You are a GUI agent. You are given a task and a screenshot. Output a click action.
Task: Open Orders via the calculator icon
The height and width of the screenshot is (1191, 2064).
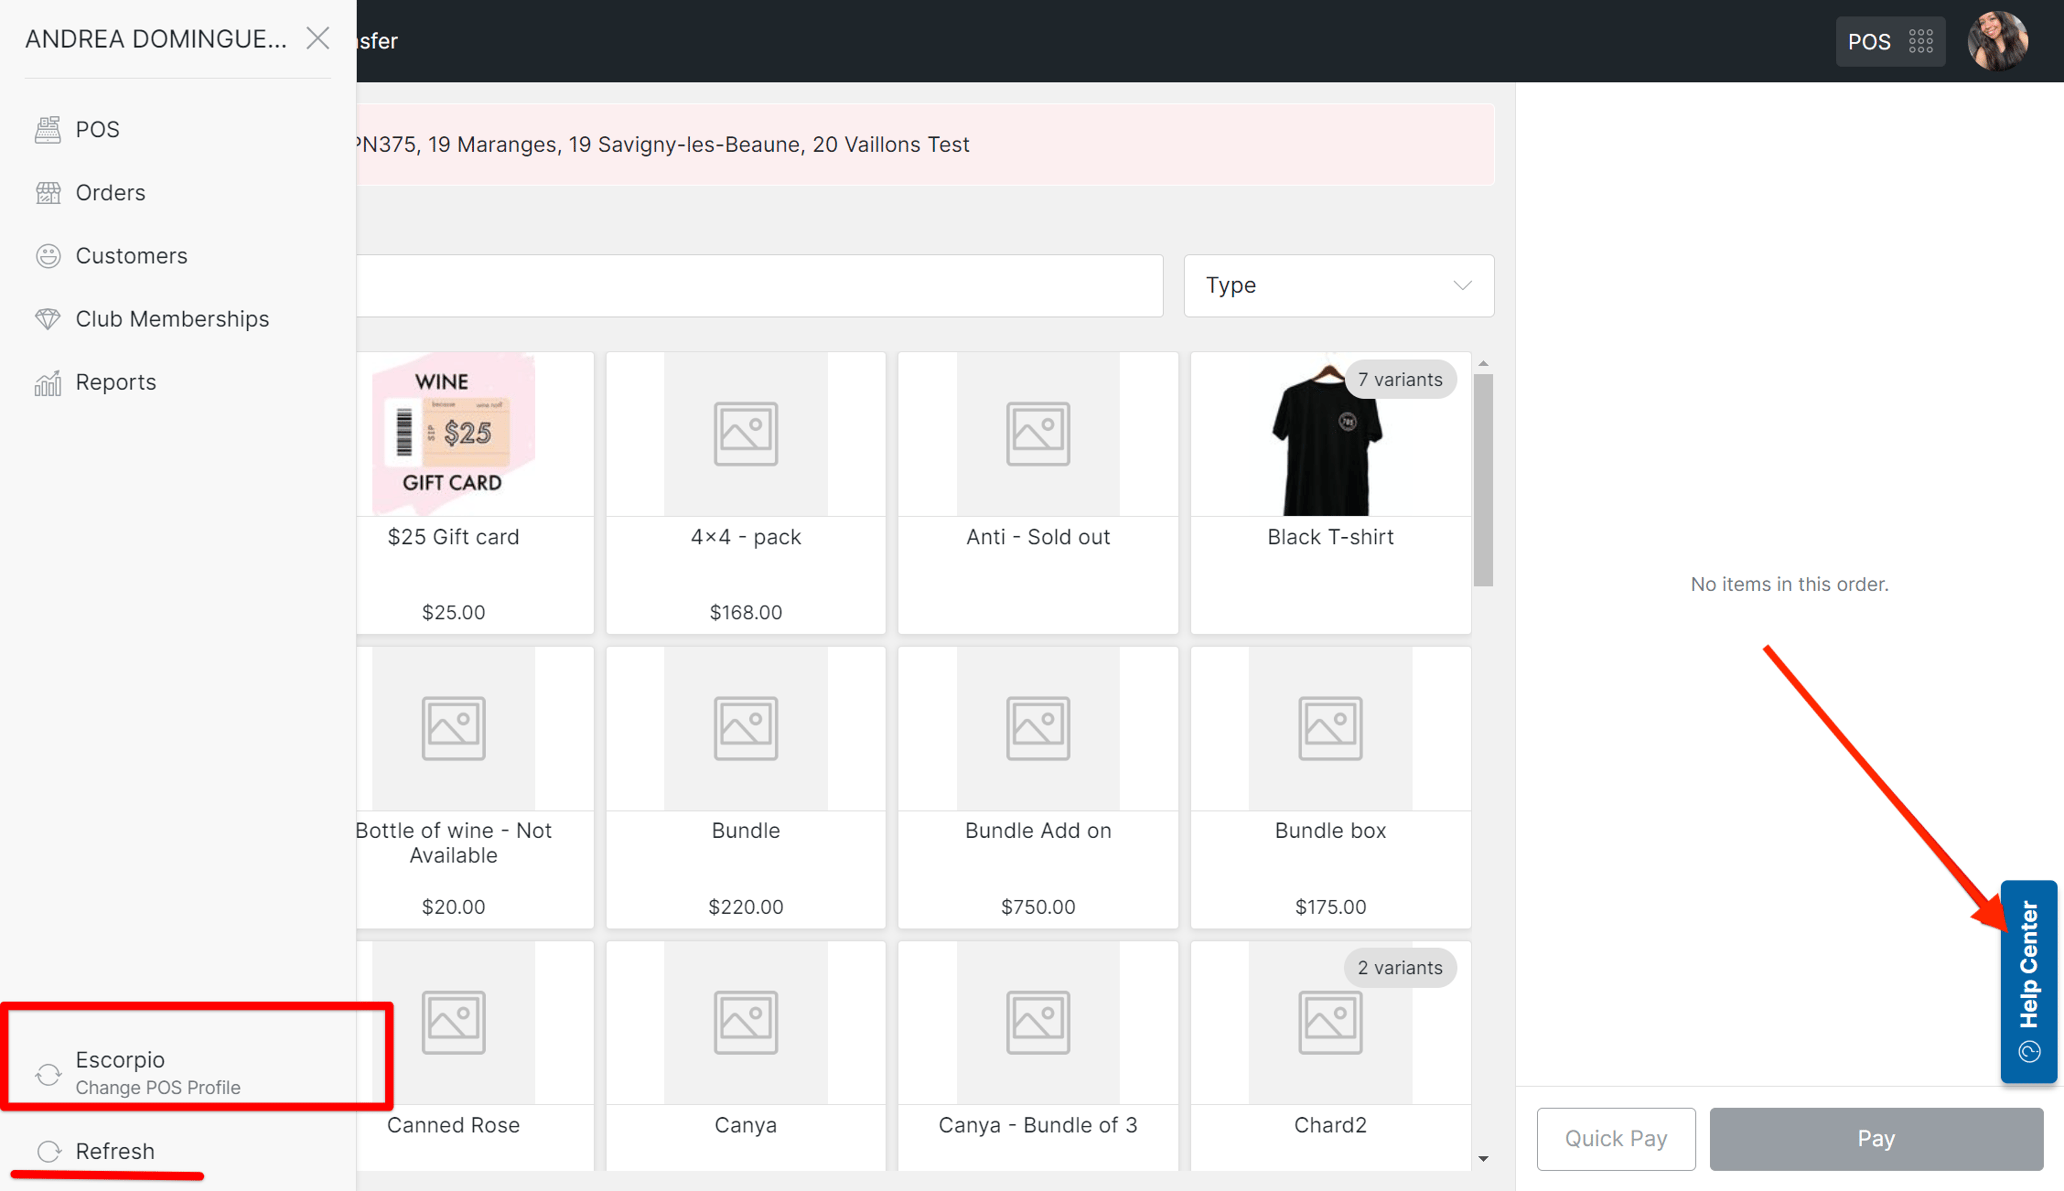(x=48, y=192)
